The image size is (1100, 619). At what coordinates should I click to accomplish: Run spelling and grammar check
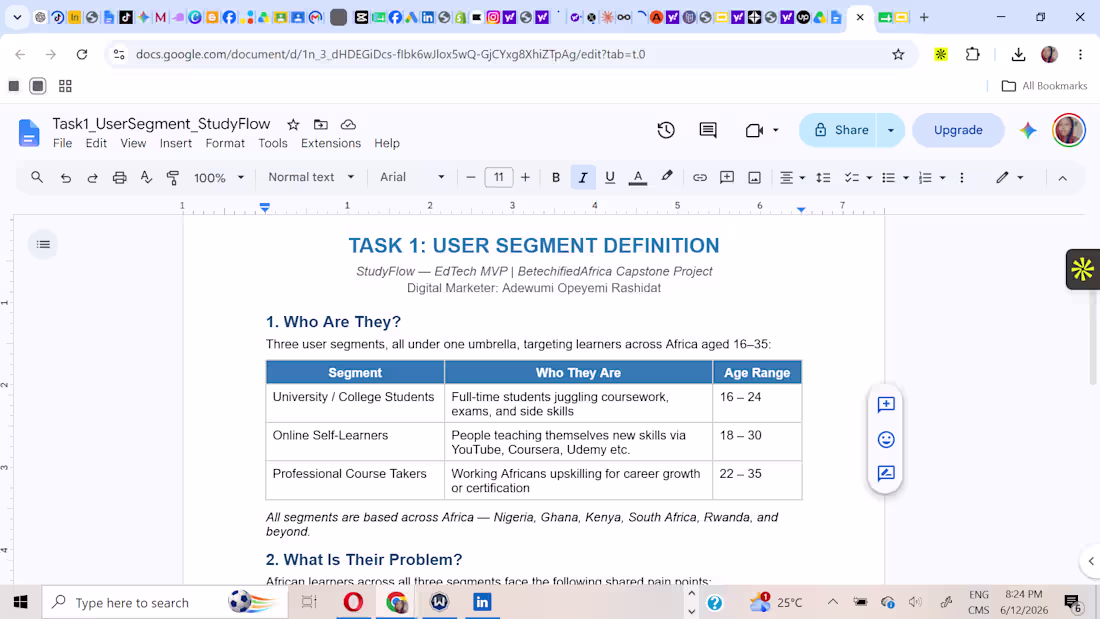pos(146,178)
